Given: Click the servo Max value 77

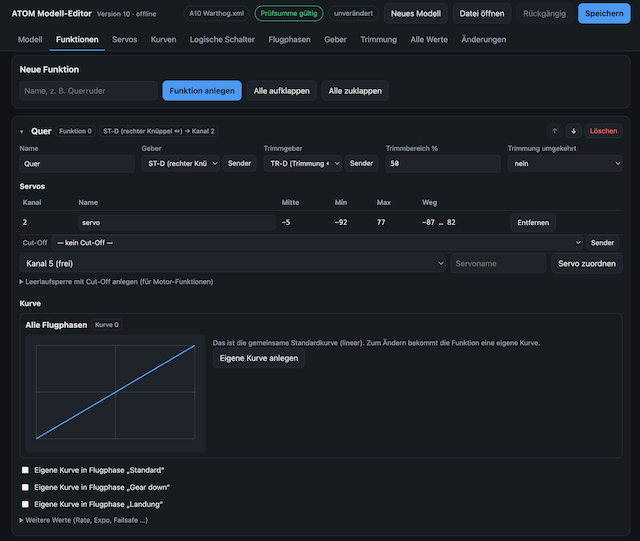Looking at the screenshot, I should pyautogui.click(x=381, y=223).
